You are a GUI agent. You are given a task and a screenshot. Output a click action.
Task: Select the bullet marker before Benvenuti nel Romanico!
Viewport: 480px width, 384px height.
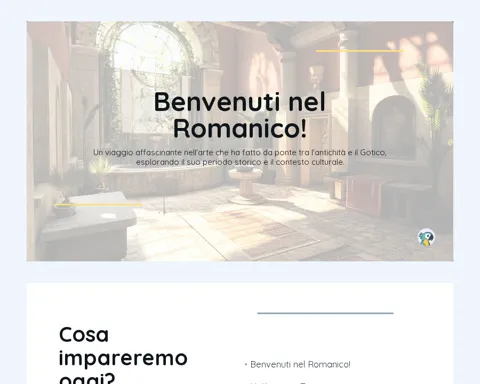pos(246,365)
